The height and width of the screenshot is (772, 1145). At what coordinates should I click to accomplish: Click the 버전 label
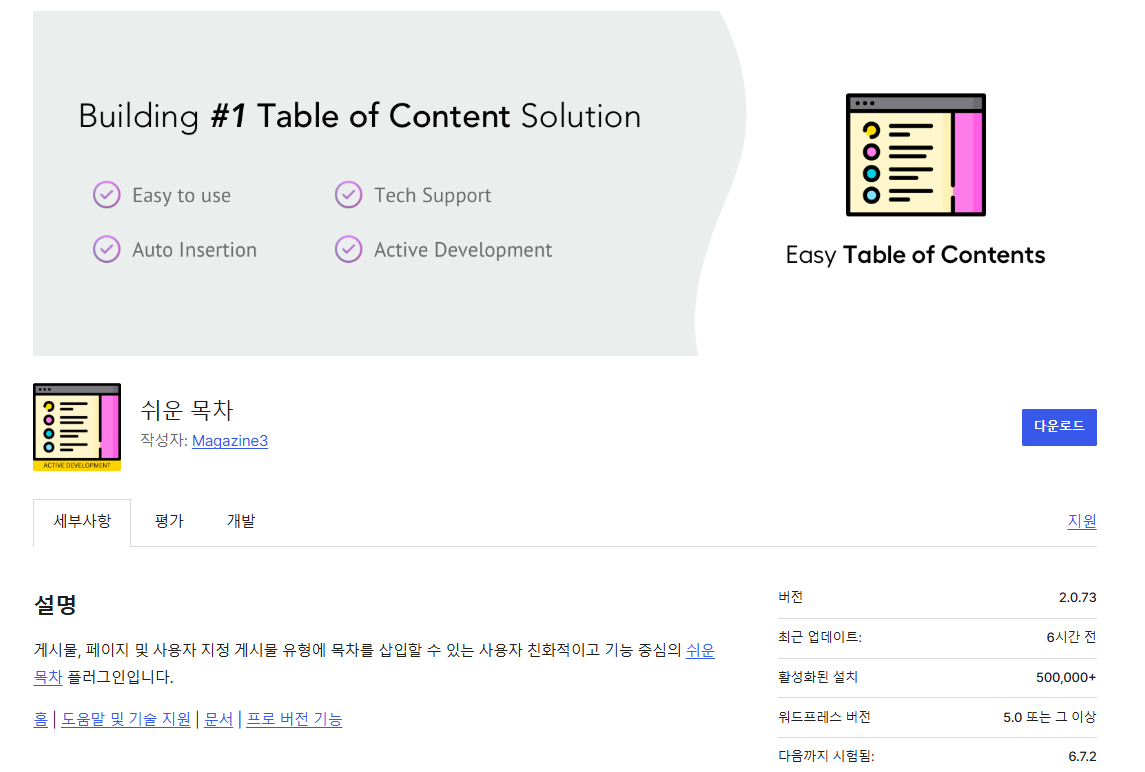(790, 597)
